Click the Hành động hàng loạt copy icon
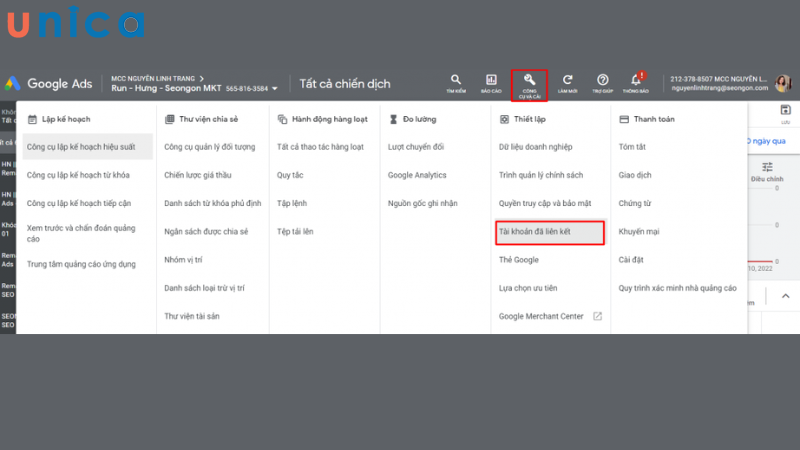This screenshot has width=800, height=450. click(282, 119)
